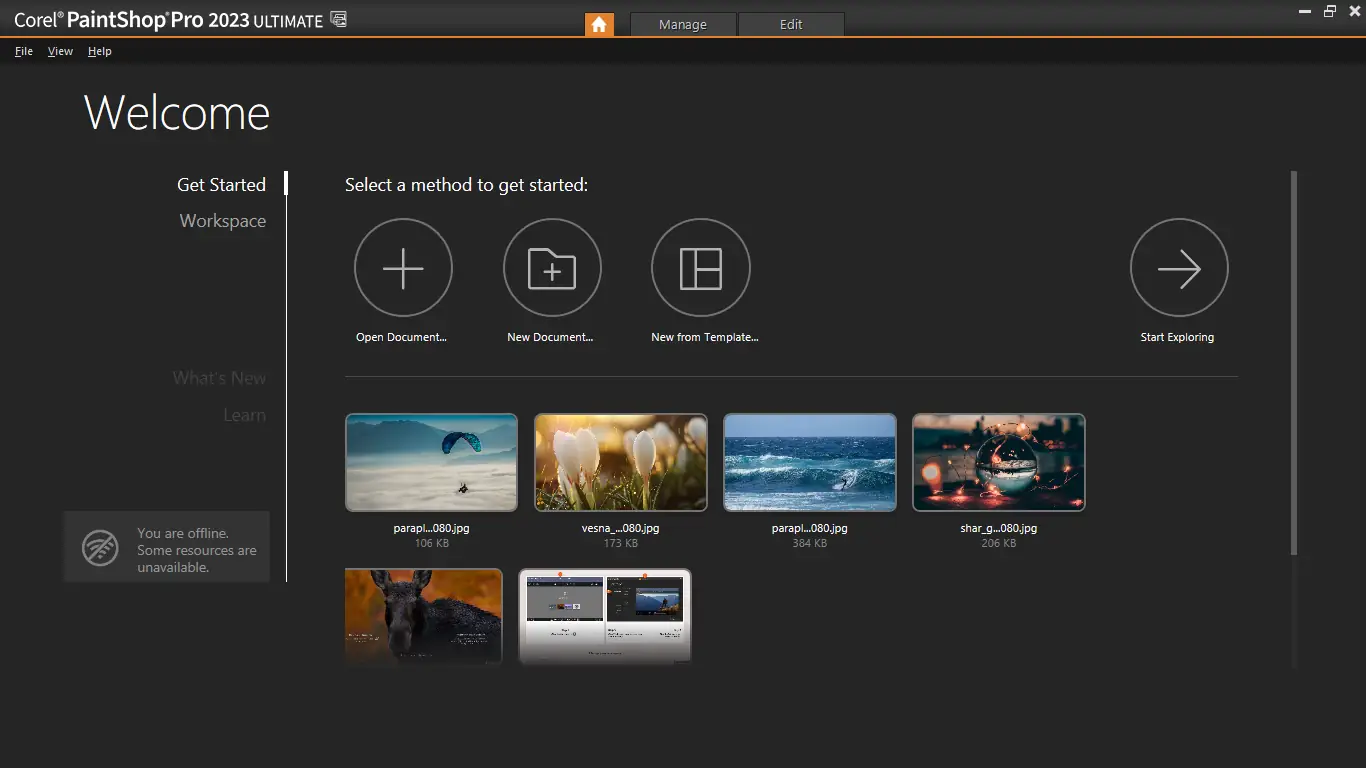Open the Help menu
The width and height of the screenshot is (1366, 768).
click(100, 51)
